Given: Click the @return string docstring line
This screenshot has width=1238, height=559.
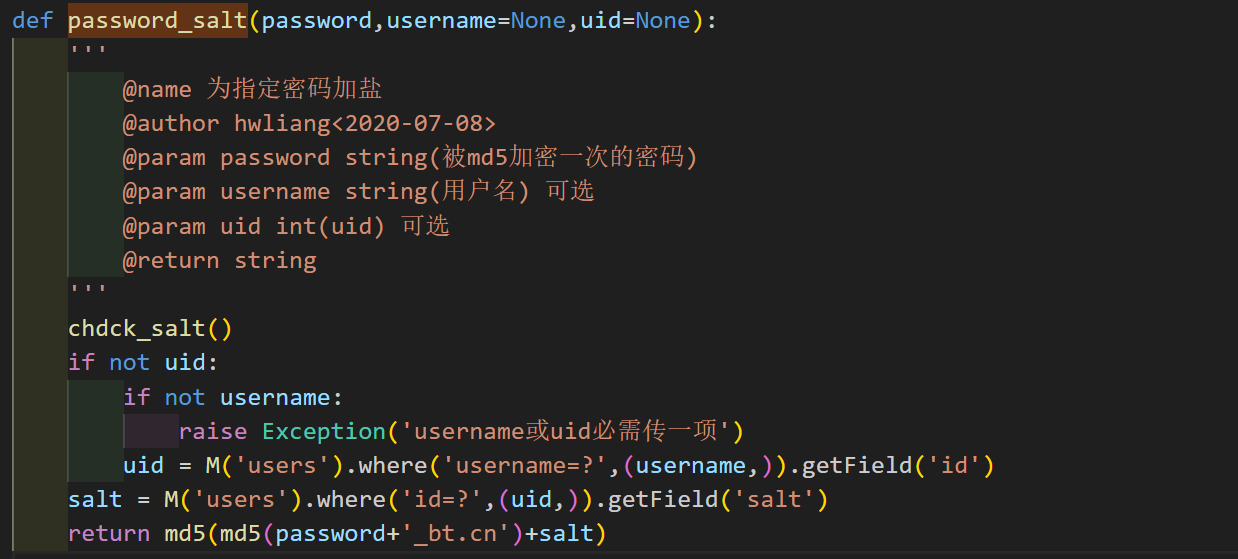Looking at the screenshot, I should click(220, 261).
